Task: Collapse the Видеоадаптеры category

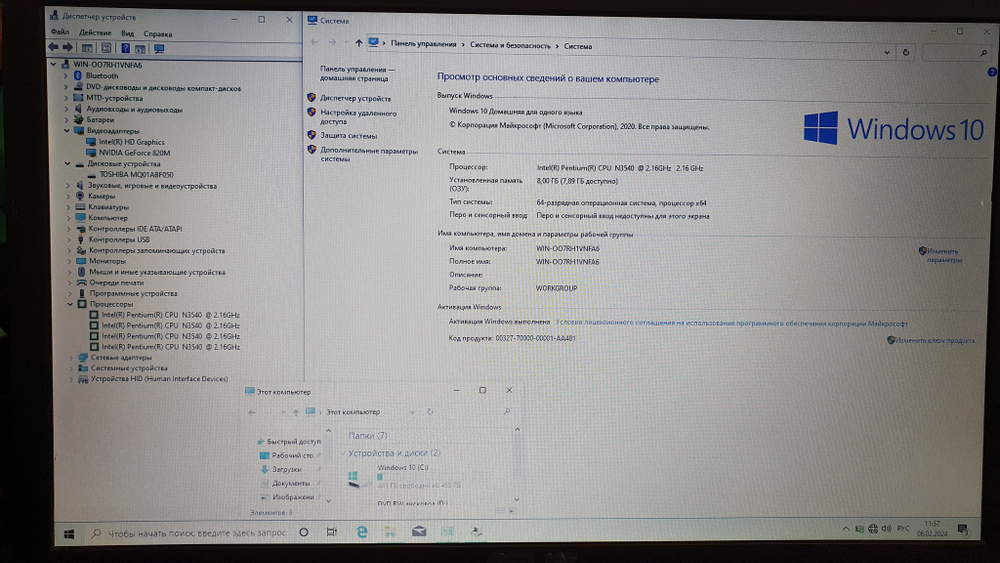Action: click(x=66, y=131)
